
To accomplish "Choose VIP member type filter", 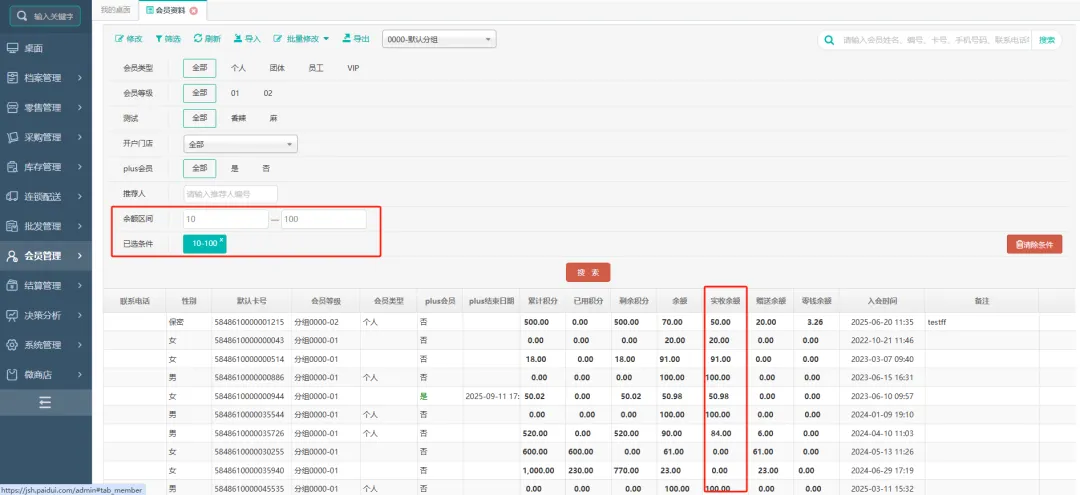I will coord(353,68).
